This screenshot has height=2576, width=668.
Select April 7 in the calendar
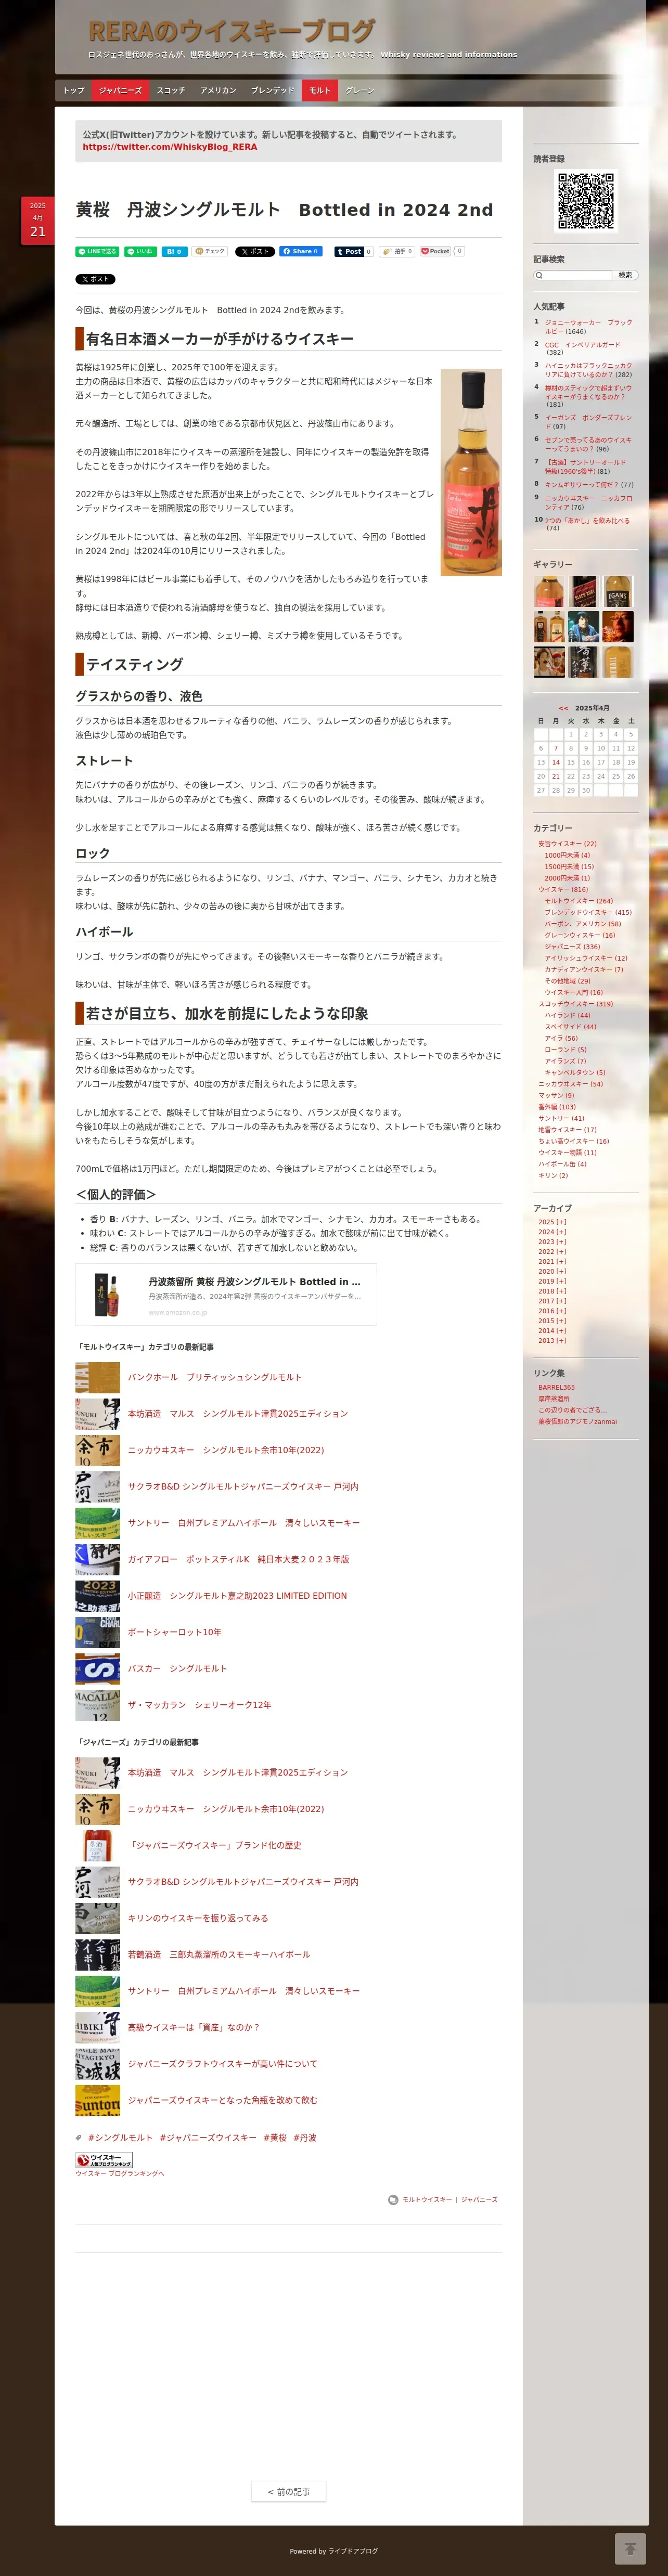[x=556, y=748]
